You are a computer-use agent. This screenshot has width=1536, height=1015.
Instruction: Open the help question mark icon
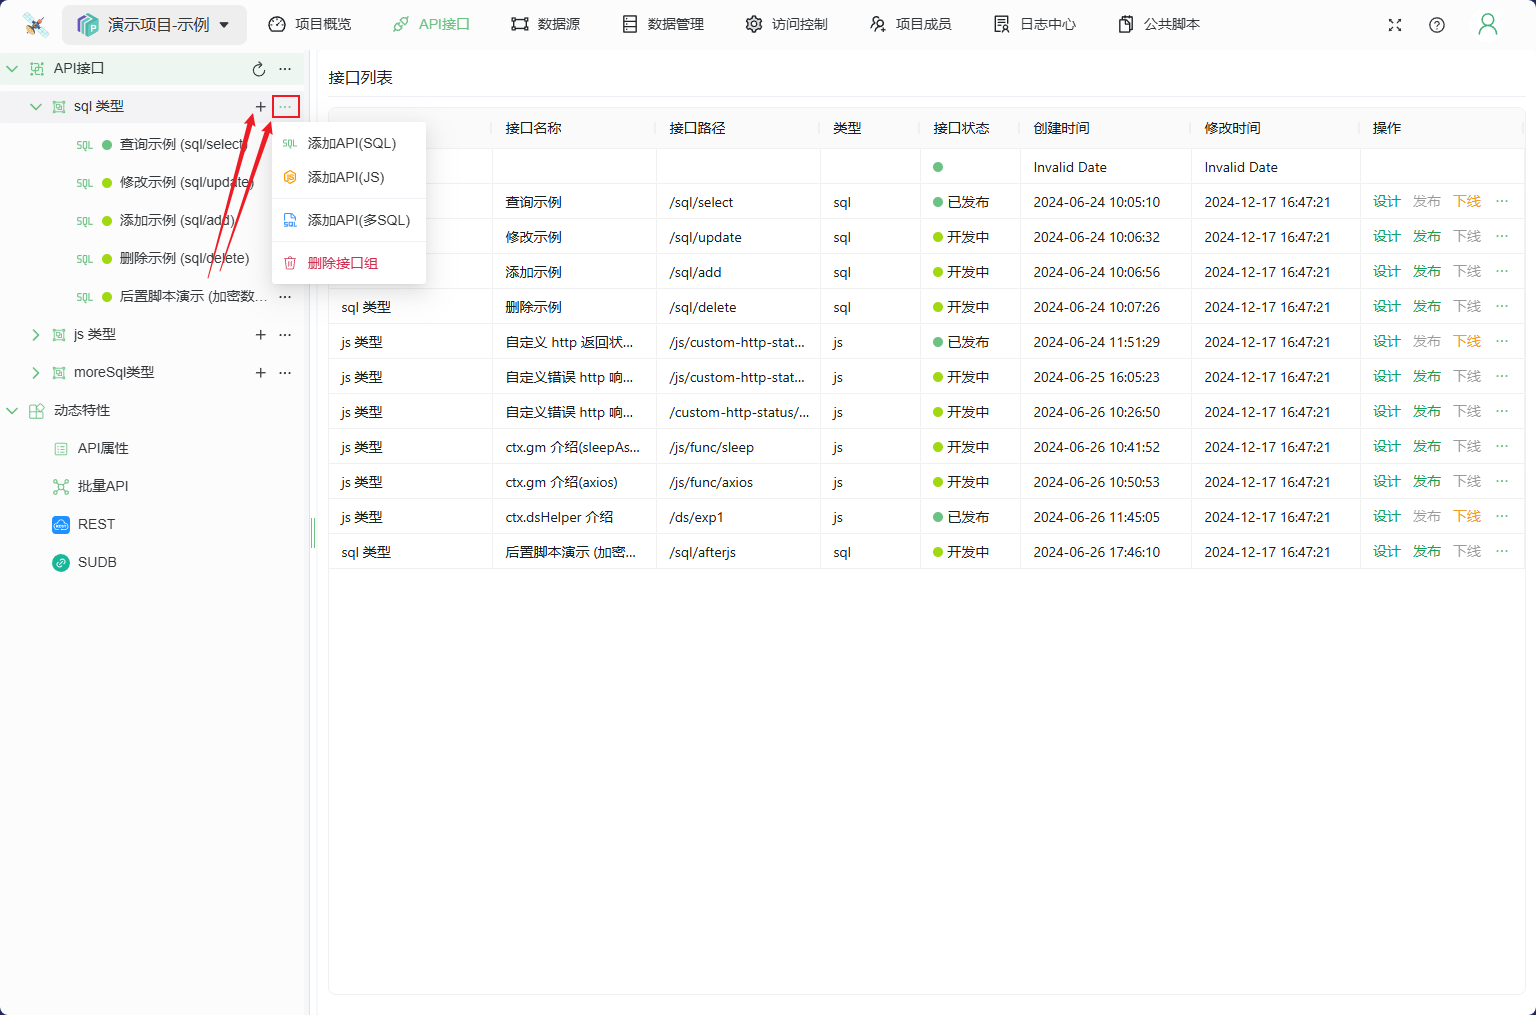click(x=1437, y=25)
